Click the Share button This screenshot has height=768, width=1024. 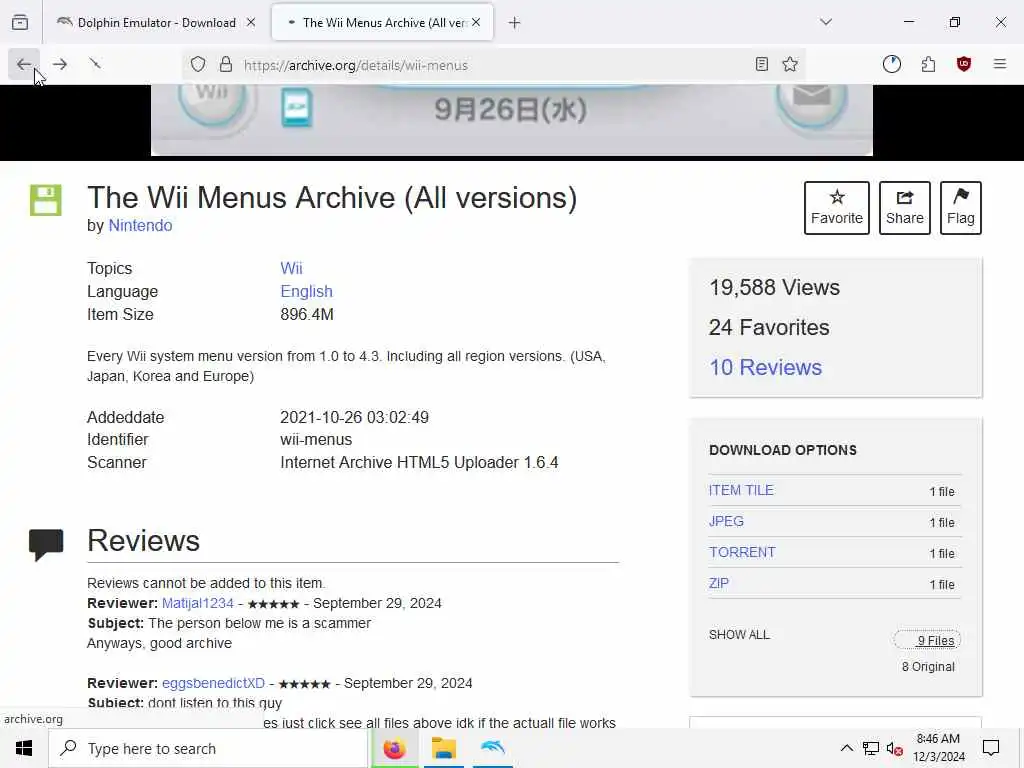pyautogui.click(x=904, y=208)
